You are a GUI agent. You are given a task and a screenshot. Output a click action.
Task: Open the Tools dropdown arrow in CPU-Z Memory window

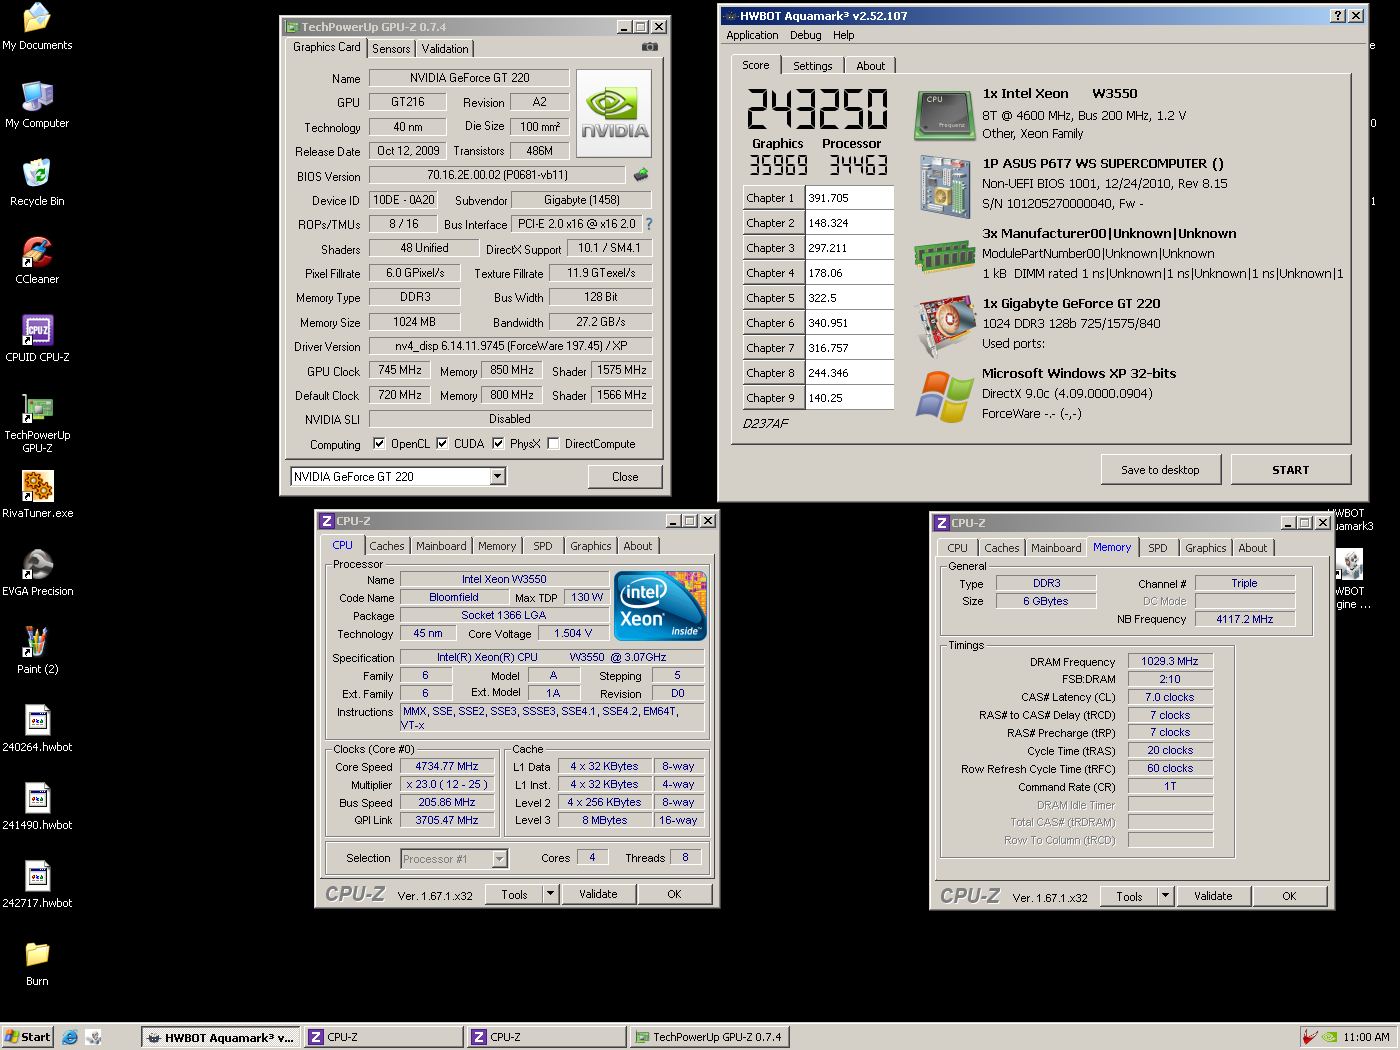[1165, 896]
